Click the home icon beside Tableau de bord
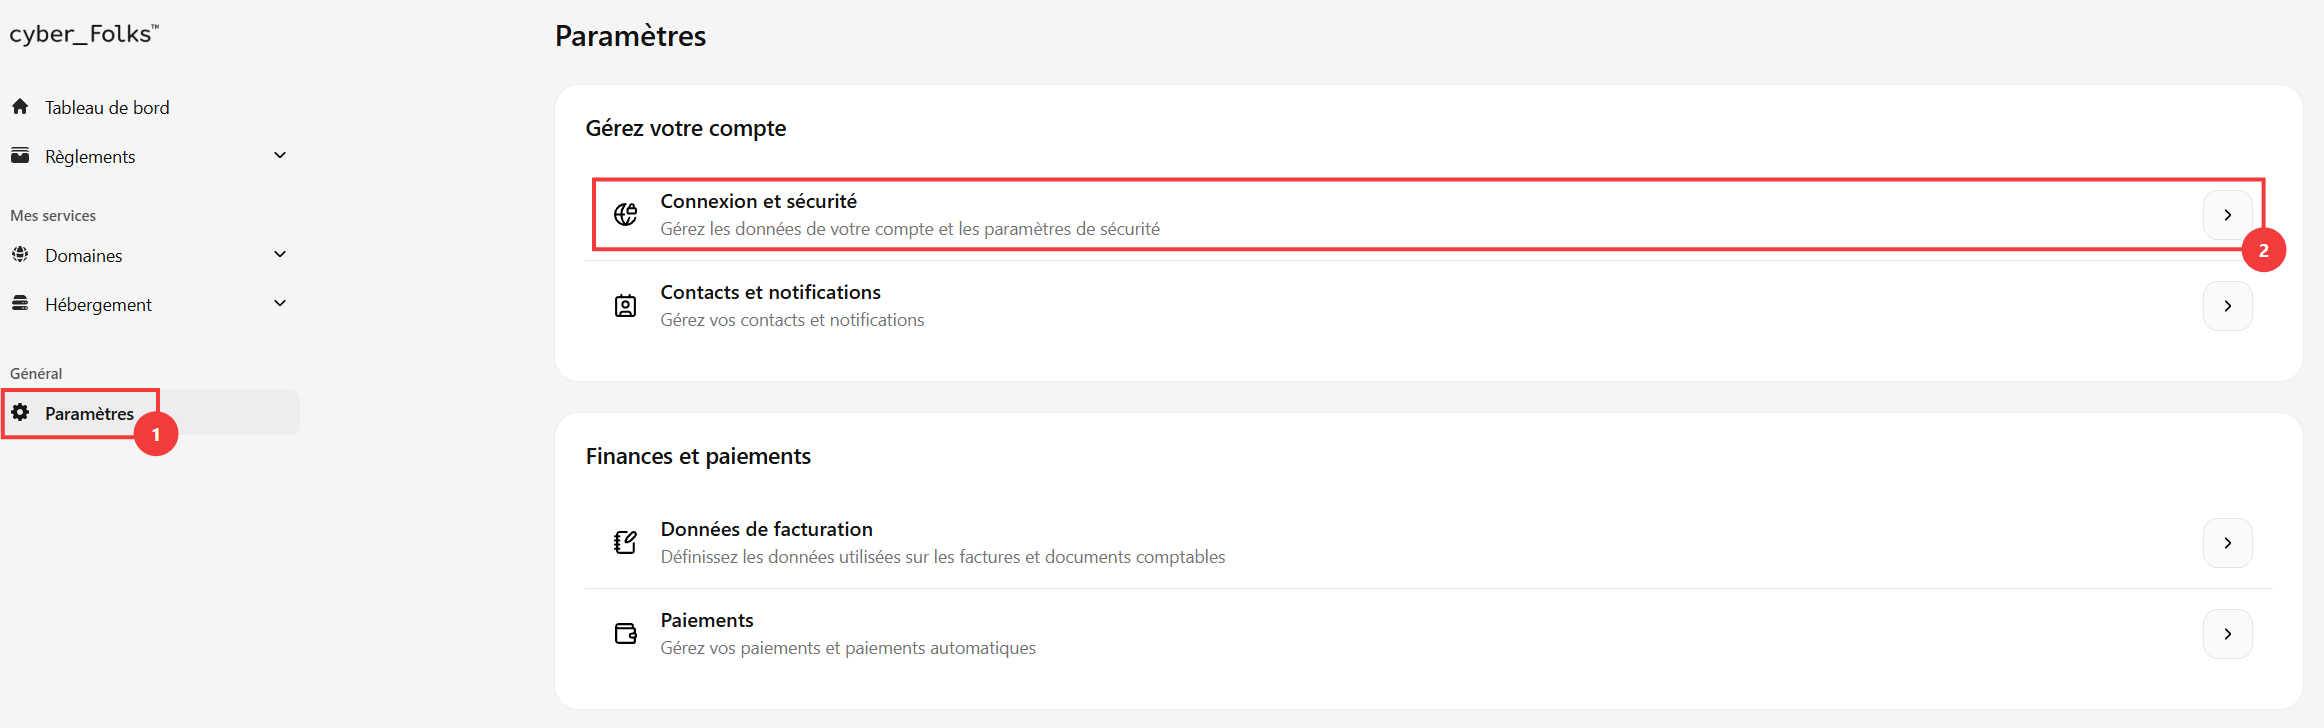Screen dimensions: 2324x728 20,106
